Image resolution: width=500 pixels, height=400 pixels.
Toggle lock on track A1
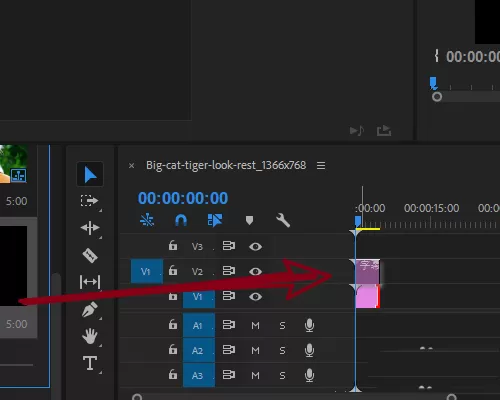pos(173,324)
